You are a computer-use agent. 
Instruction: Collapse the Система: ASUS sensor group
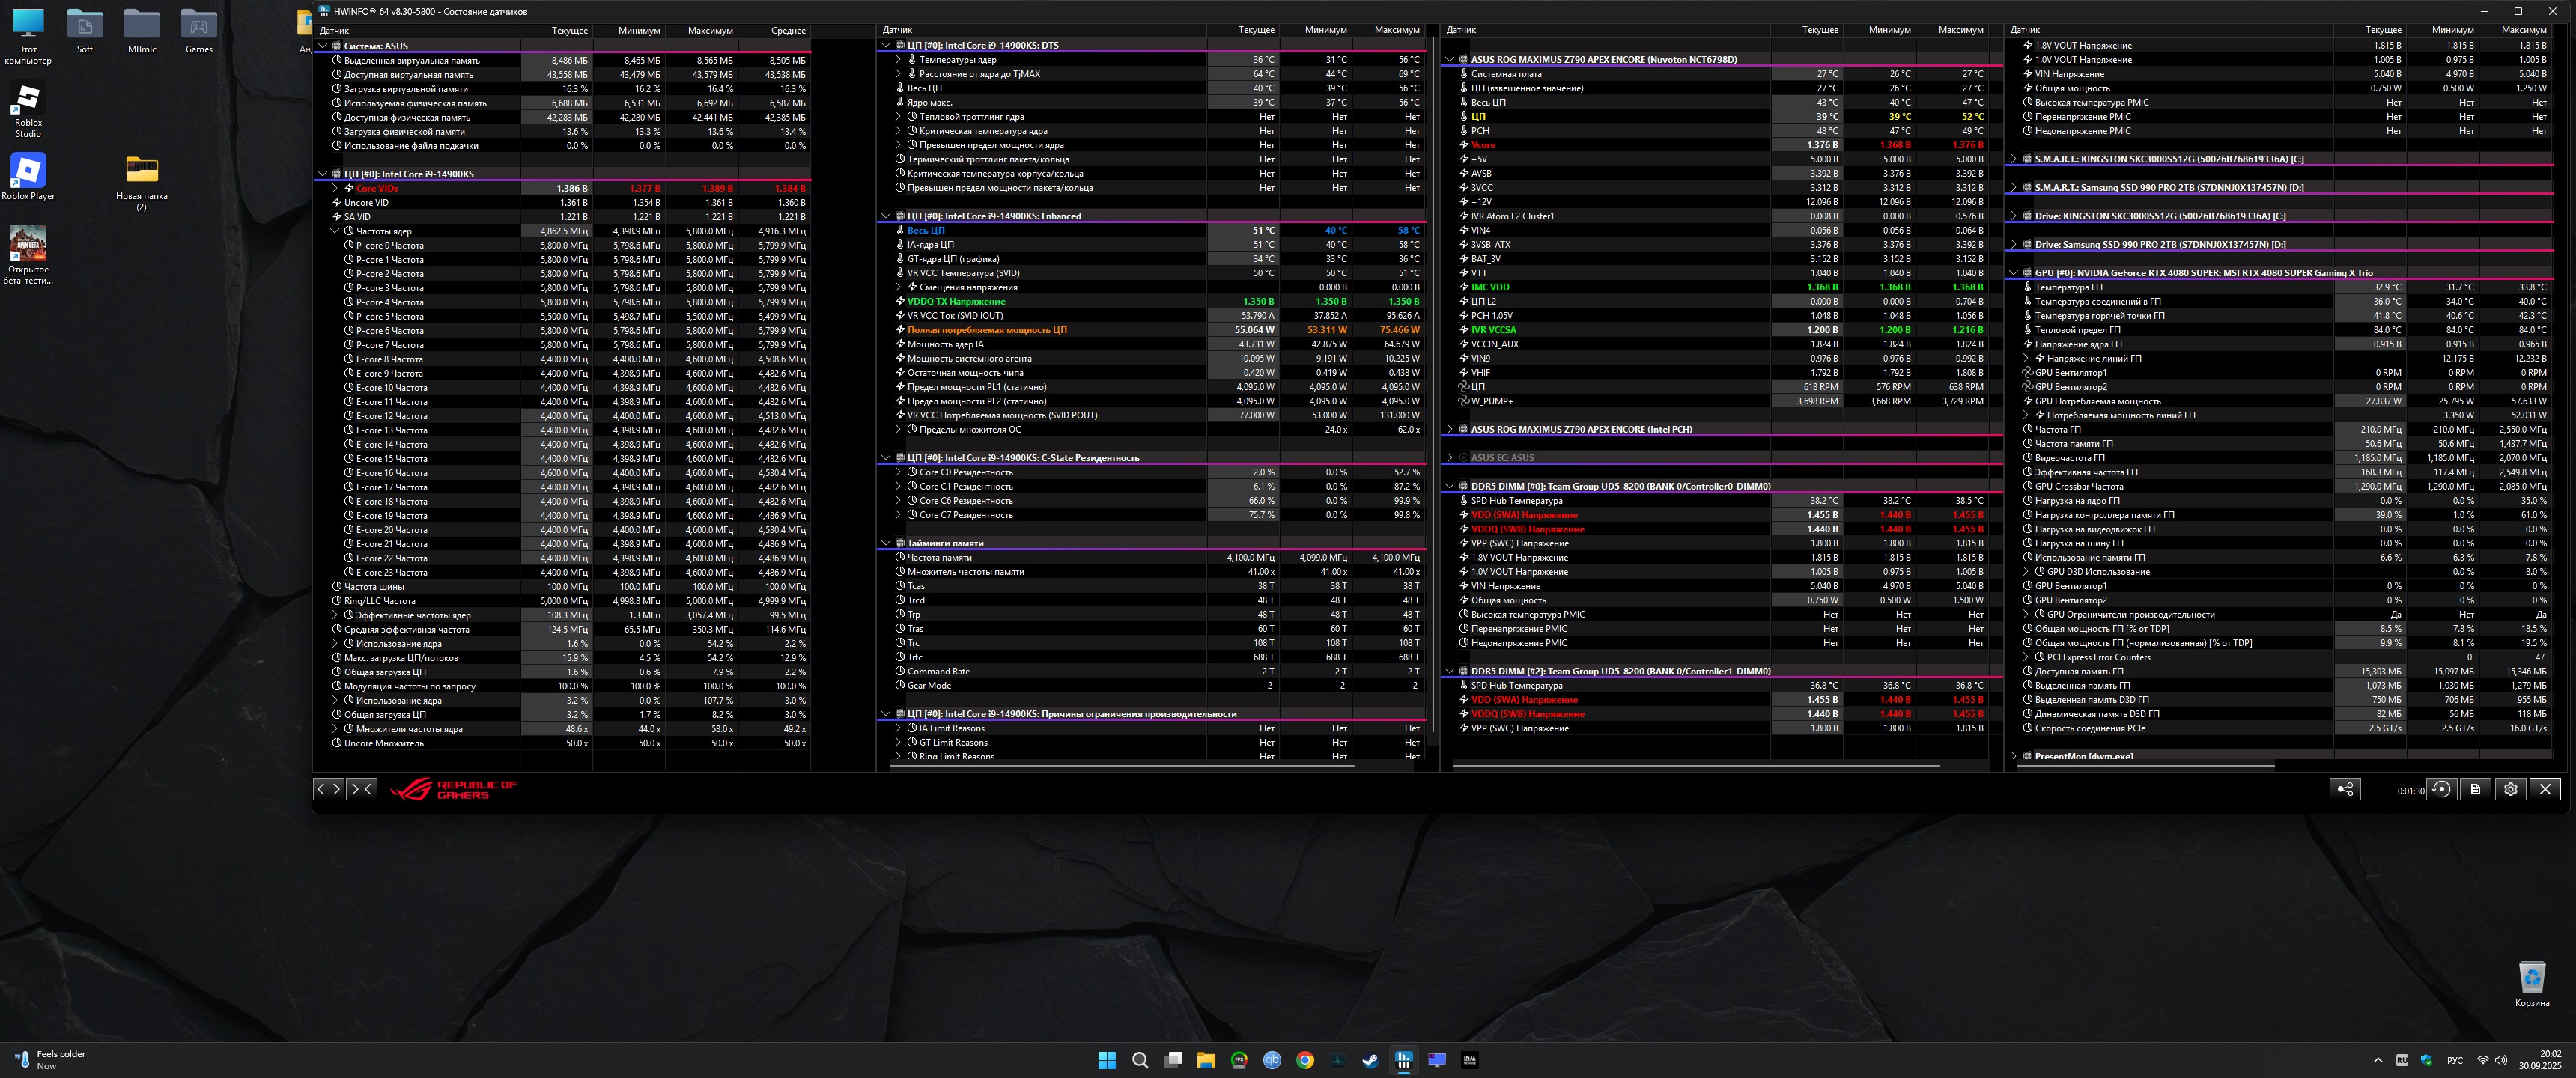tap(323, 46)
